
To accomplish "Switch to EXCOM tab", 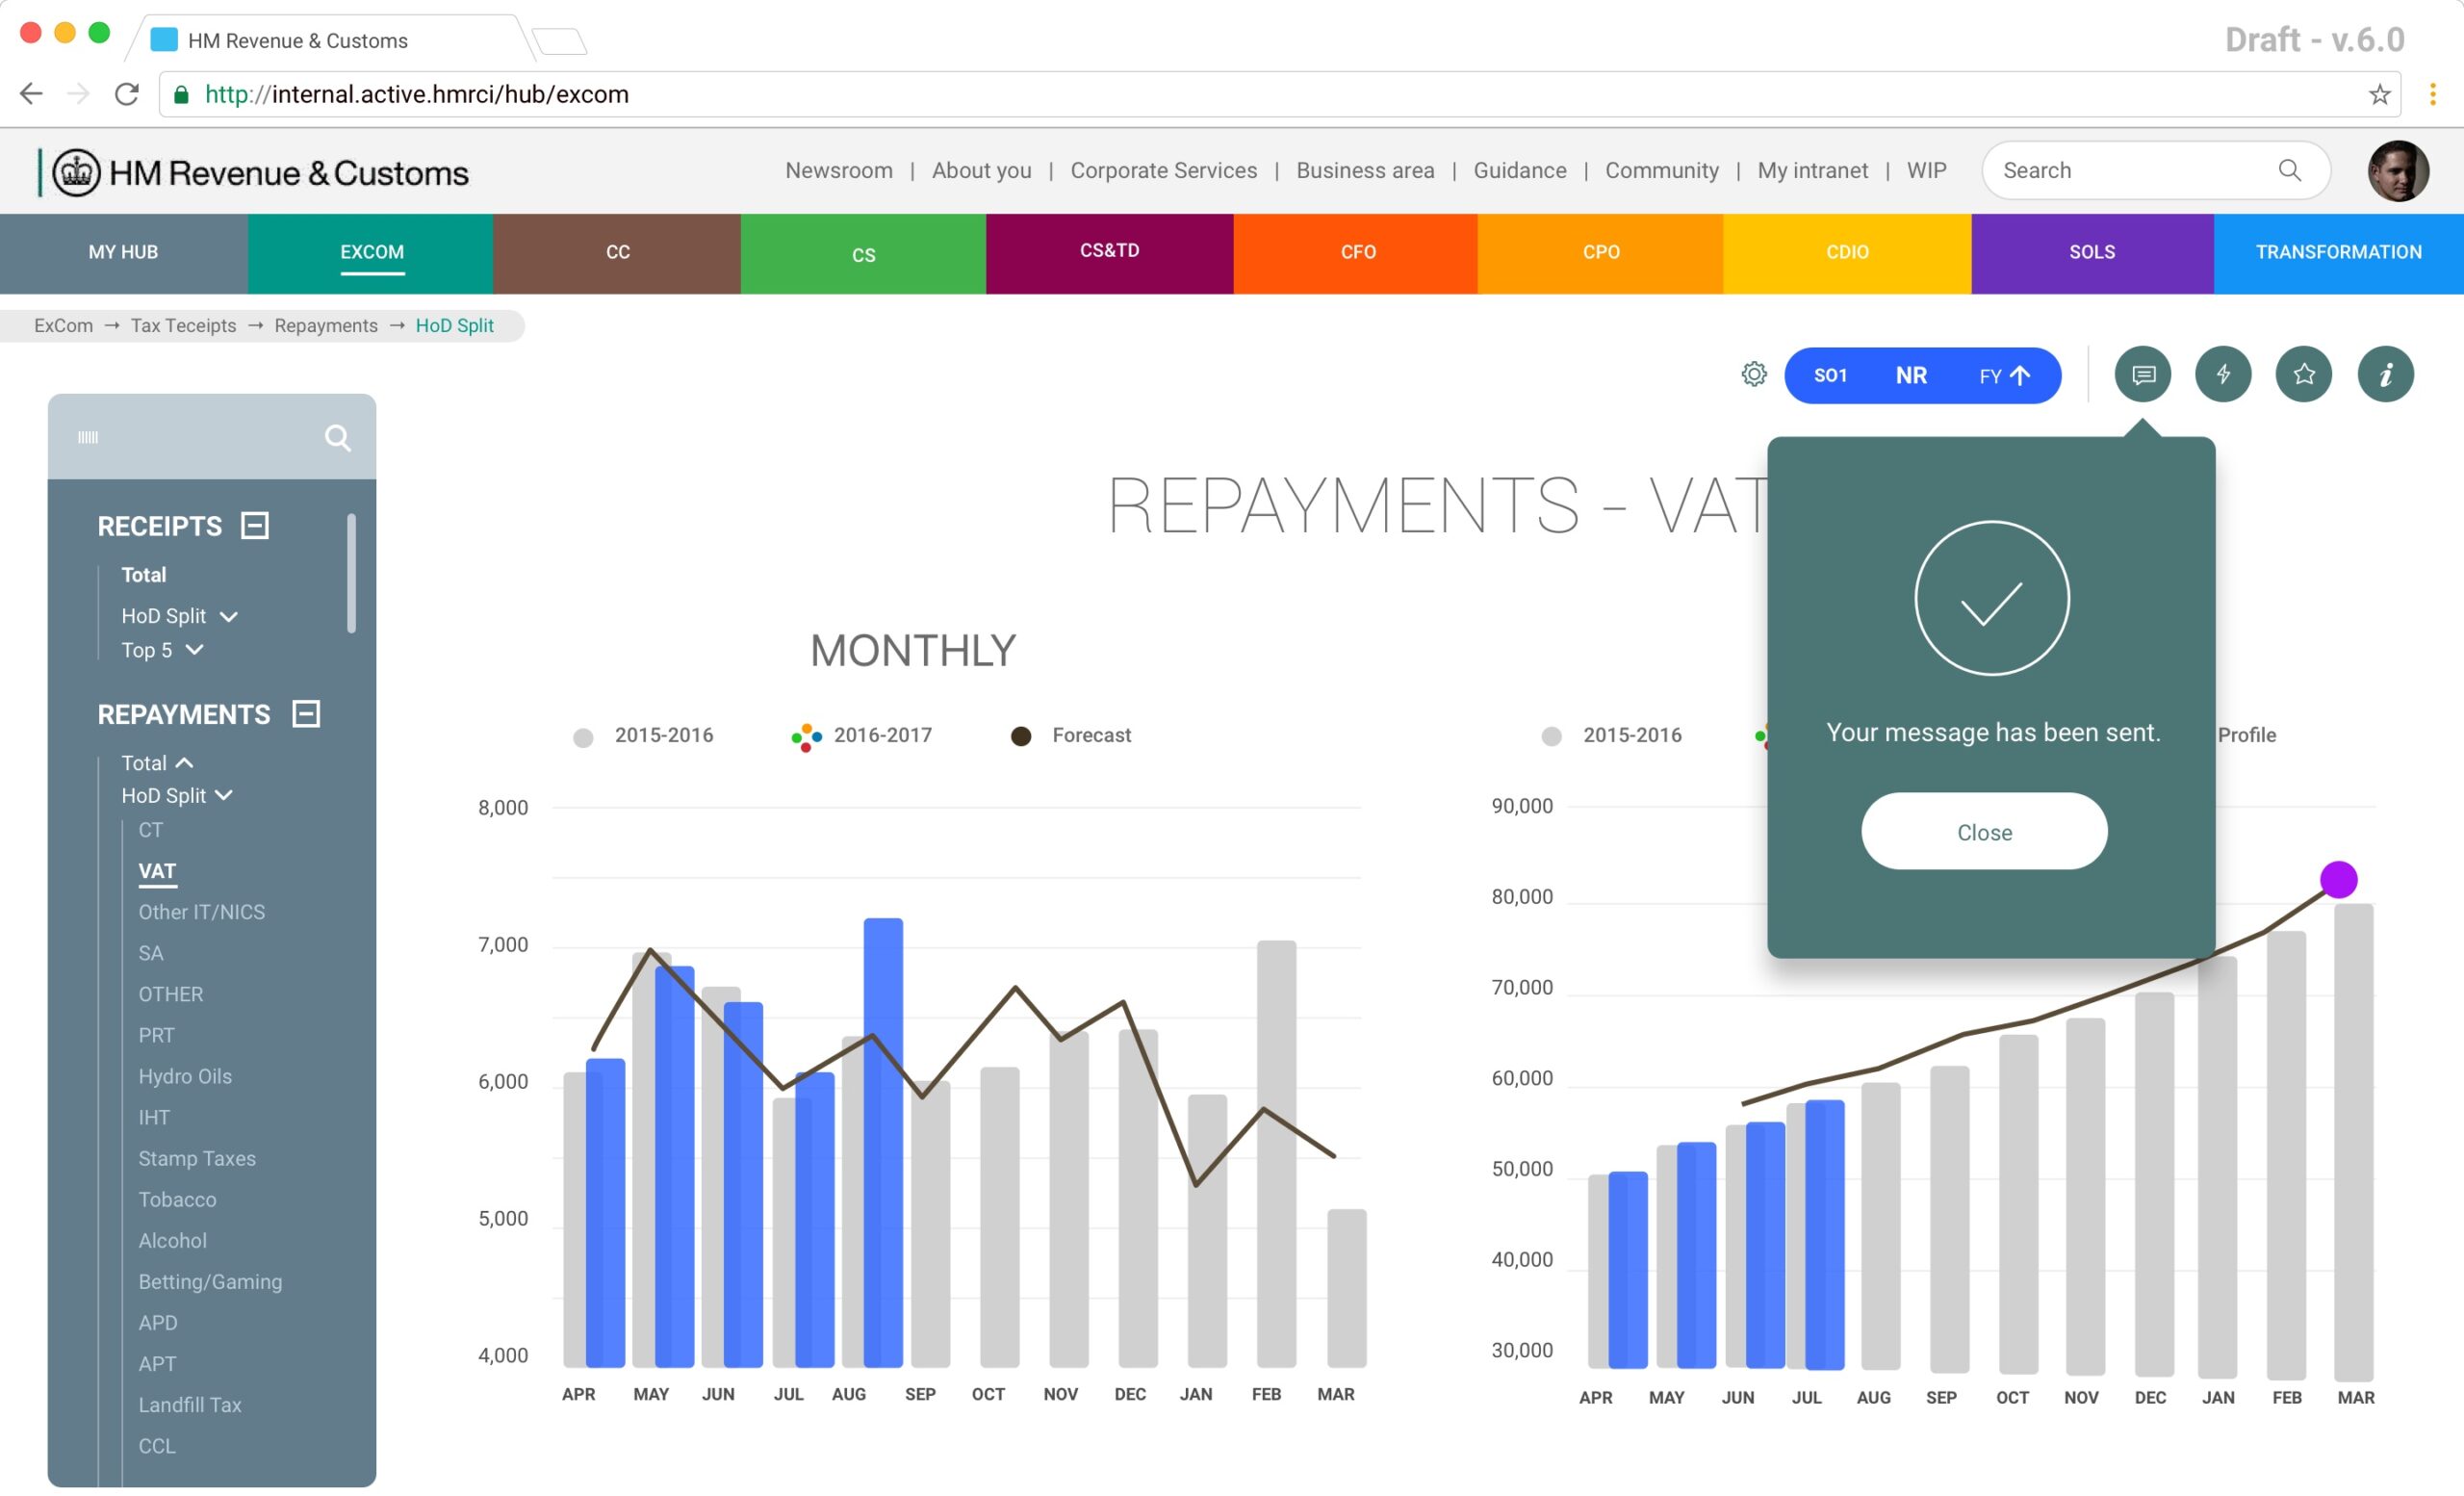I will click(371, 253).
